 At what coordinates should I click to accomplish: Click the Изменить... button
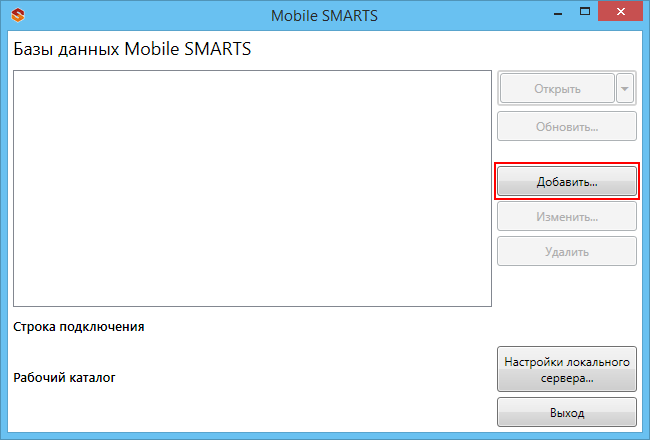567,216
